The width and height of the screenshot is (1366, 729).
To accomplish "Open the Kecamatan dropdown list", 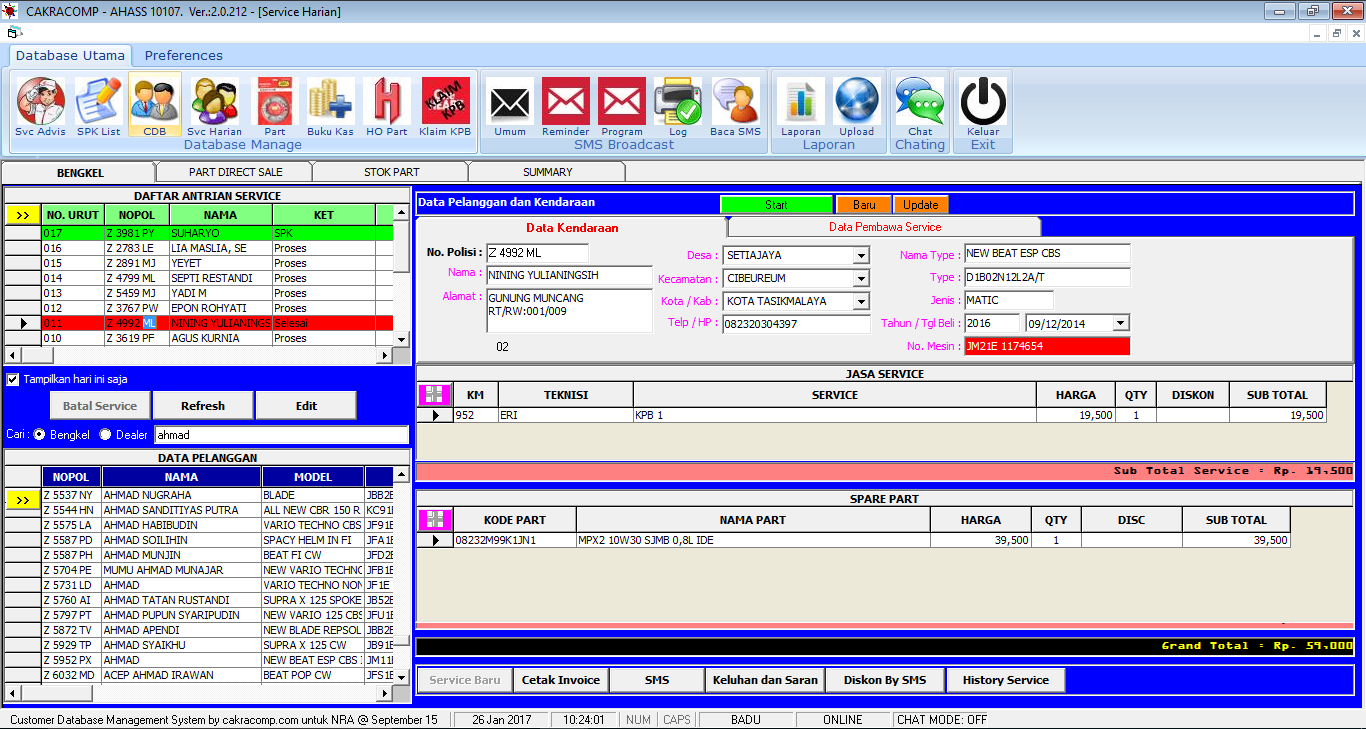I will pyautogui.click(x=861, y=279).
